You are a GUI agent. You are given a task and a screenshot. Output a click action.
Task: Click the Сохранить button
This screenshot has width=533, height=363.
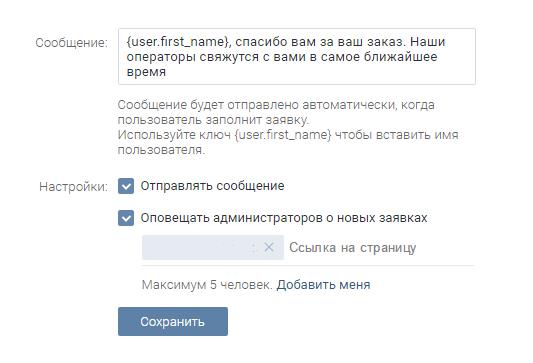point(173,322)
